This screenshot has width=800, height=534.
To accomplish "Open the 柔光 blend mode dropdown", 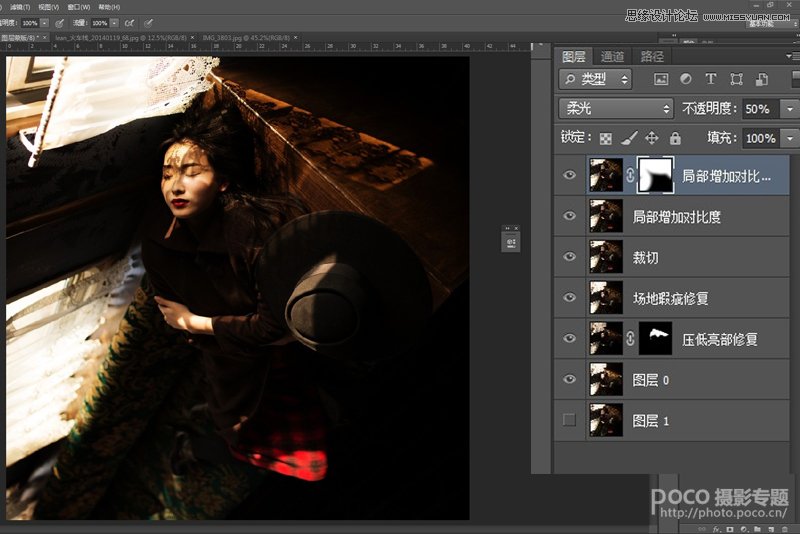I will [616, 108].
